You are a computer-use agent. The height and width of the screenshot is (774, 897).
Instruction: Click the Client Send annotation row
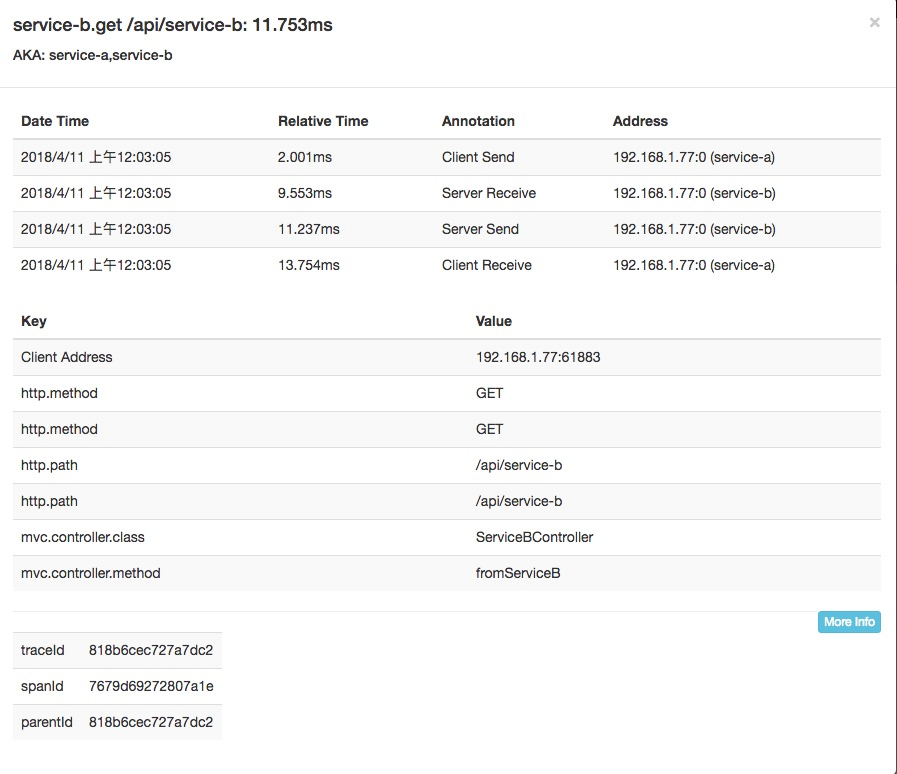pyautogui.click(x=478, y=157)
